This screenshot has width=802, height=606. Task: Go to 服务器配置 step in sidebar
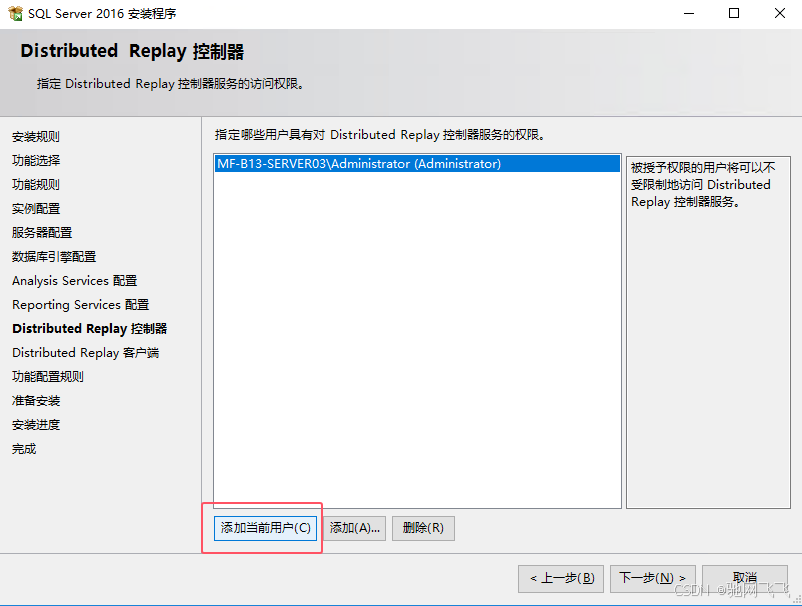tap(42, 233)
